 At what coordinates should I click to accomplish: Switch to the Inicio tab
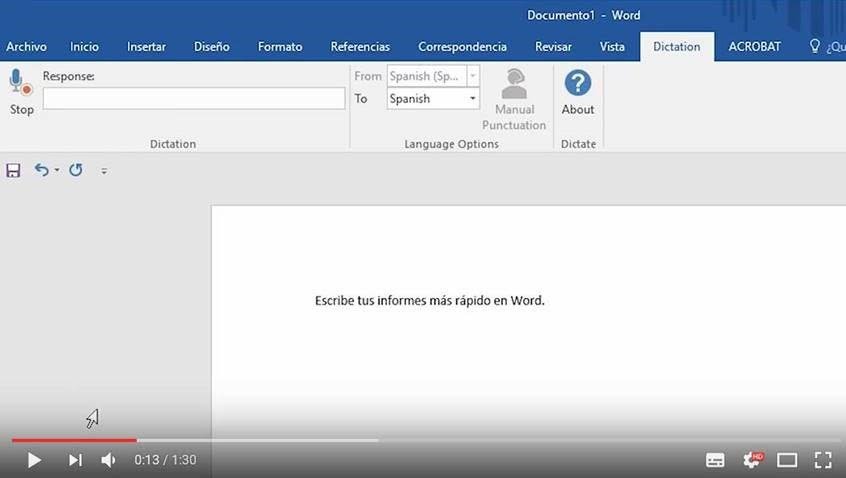(84, 47)
